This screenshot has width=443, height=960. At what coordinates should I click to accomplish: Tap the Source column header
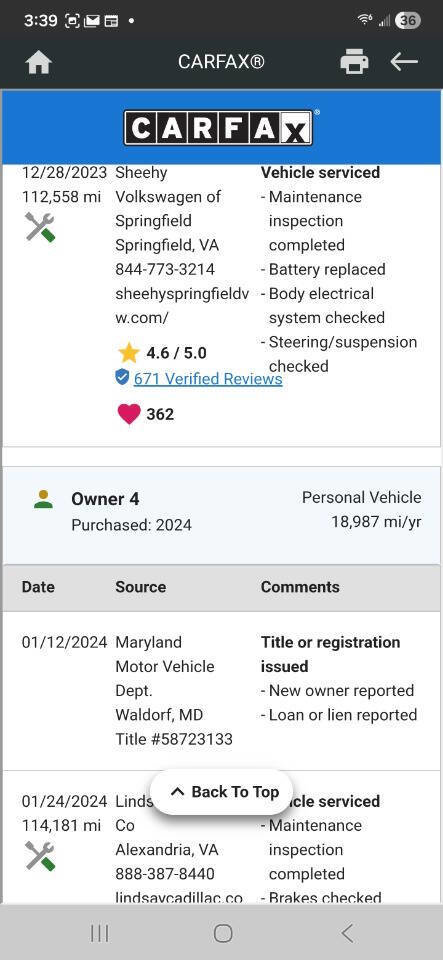coord(141,587)
